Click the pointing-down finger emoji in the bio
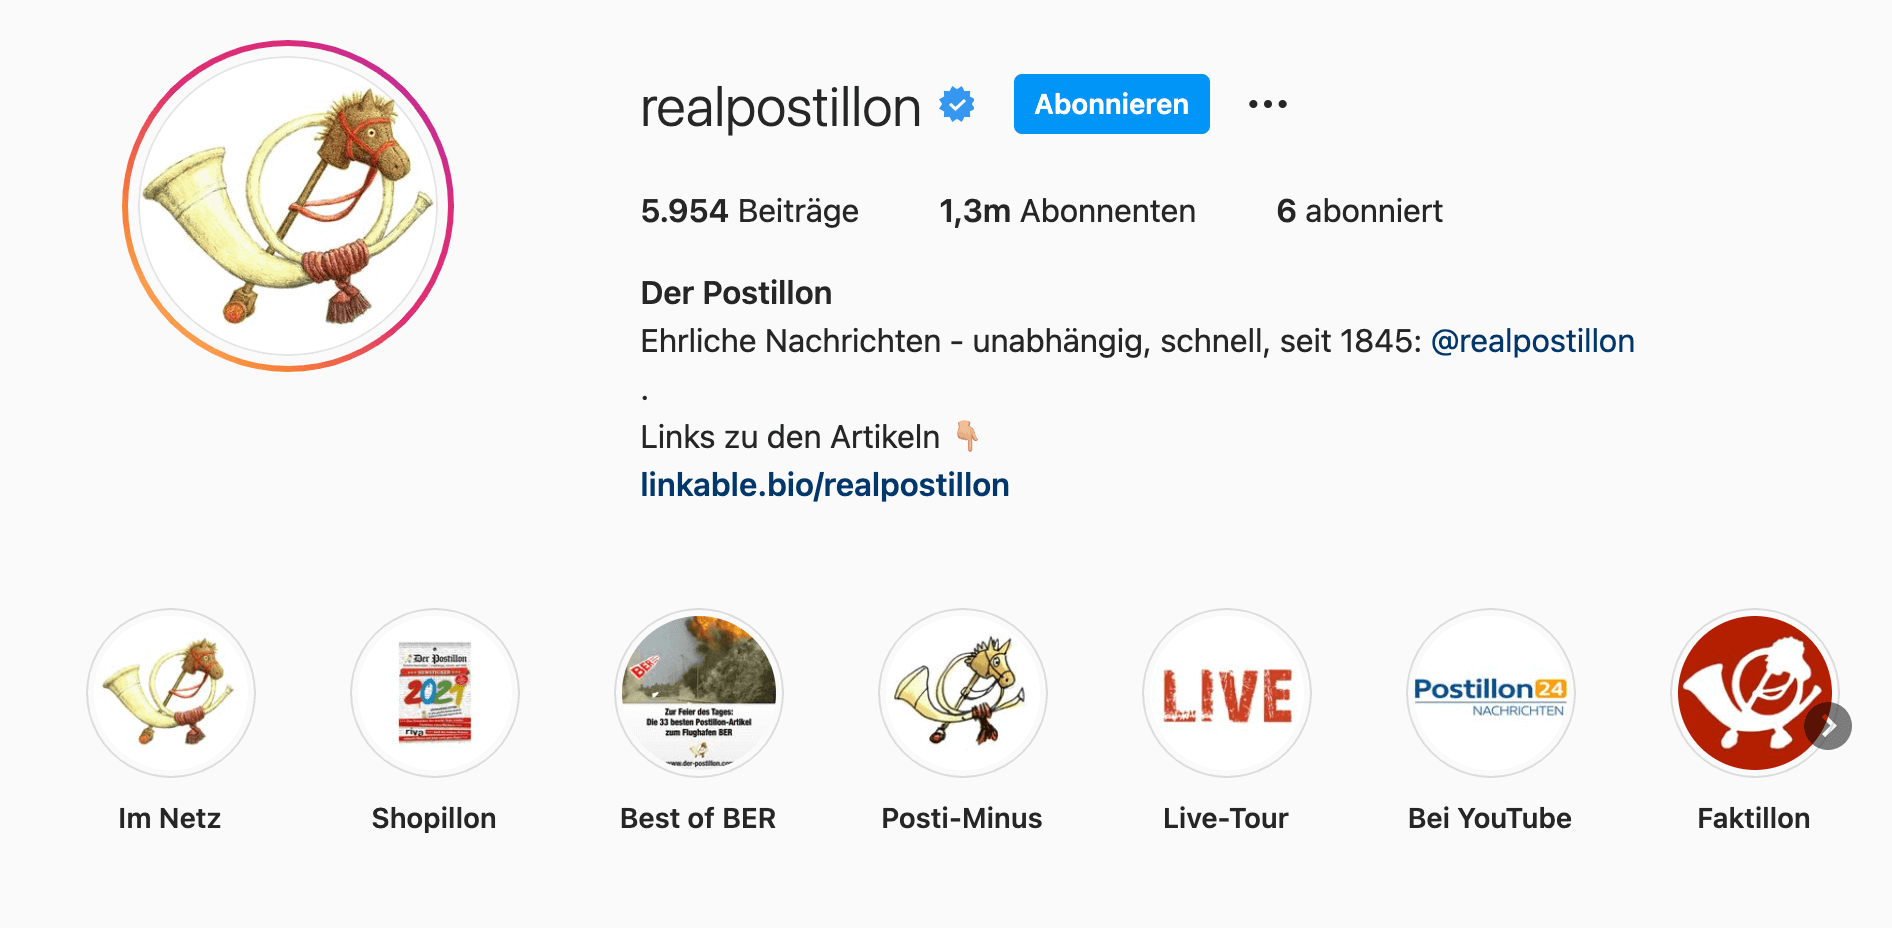This screenshot has width=1892, height=928. pos(965,436)
